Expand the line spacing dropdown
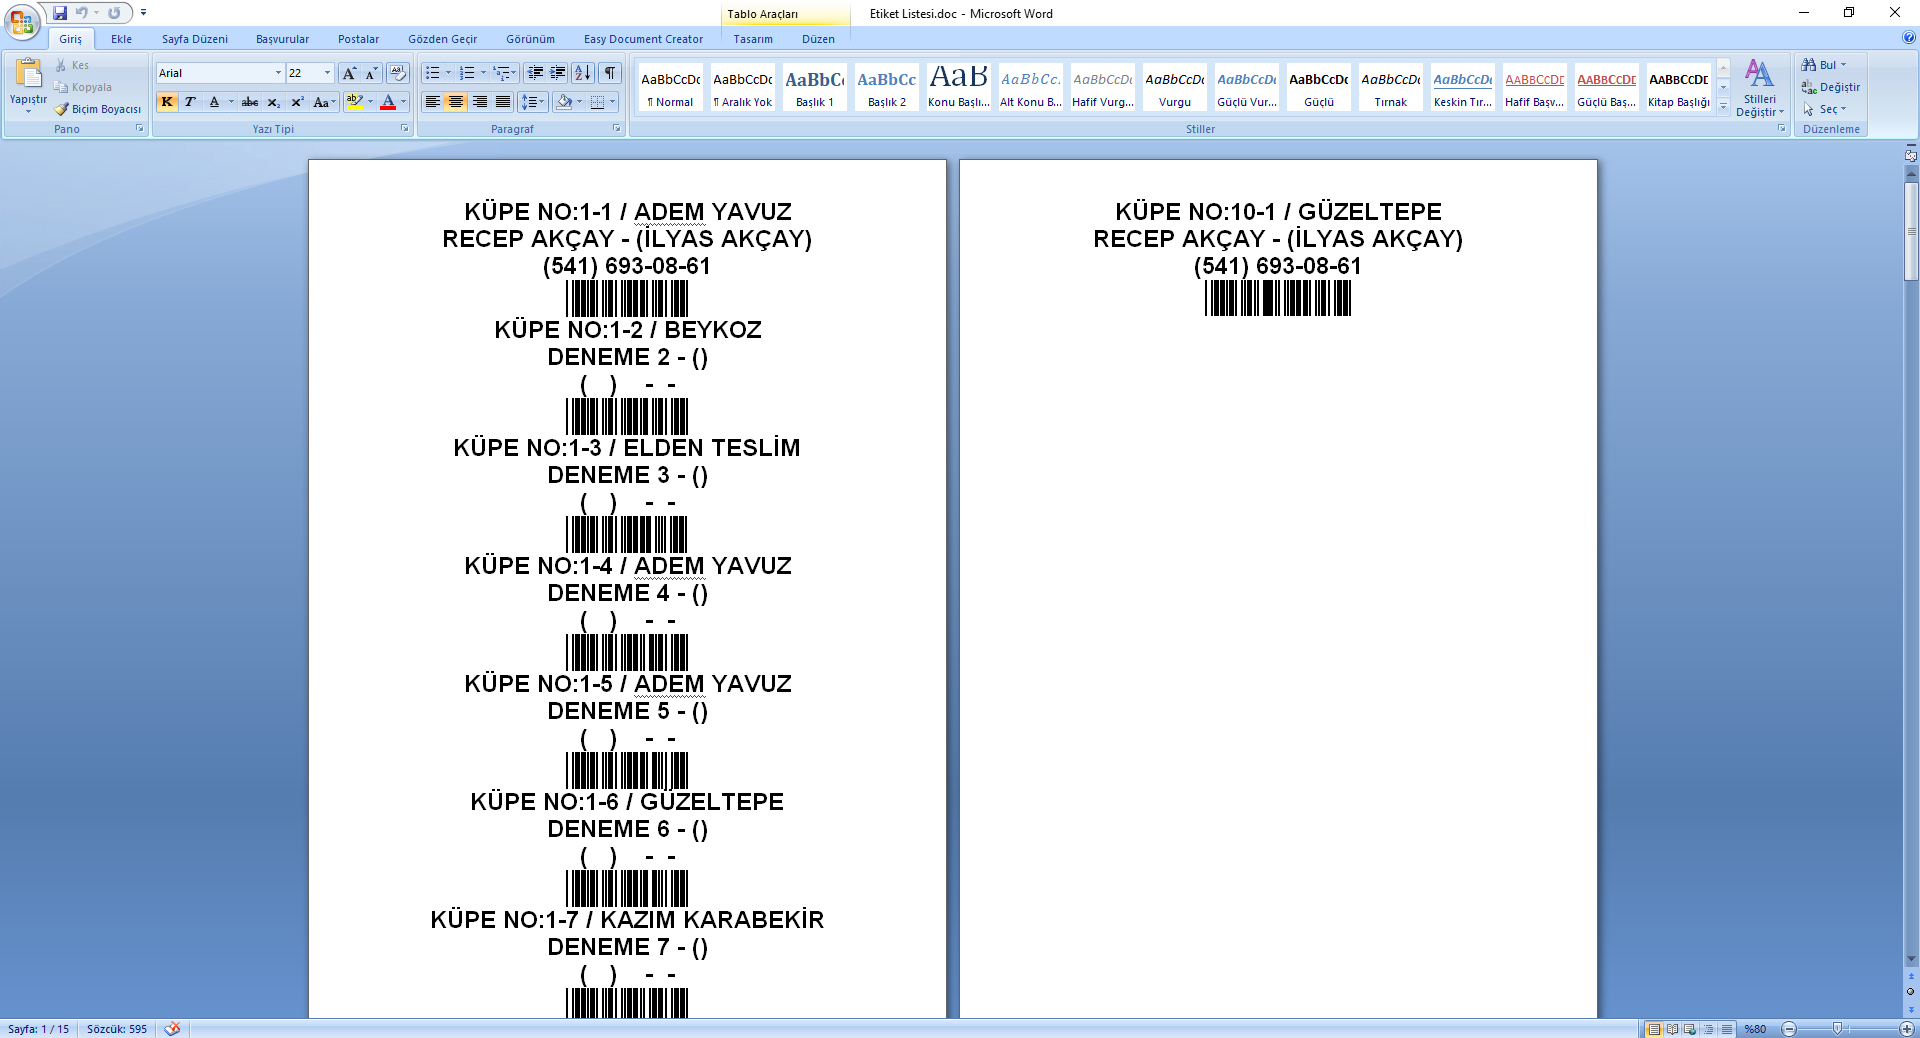 541,102
